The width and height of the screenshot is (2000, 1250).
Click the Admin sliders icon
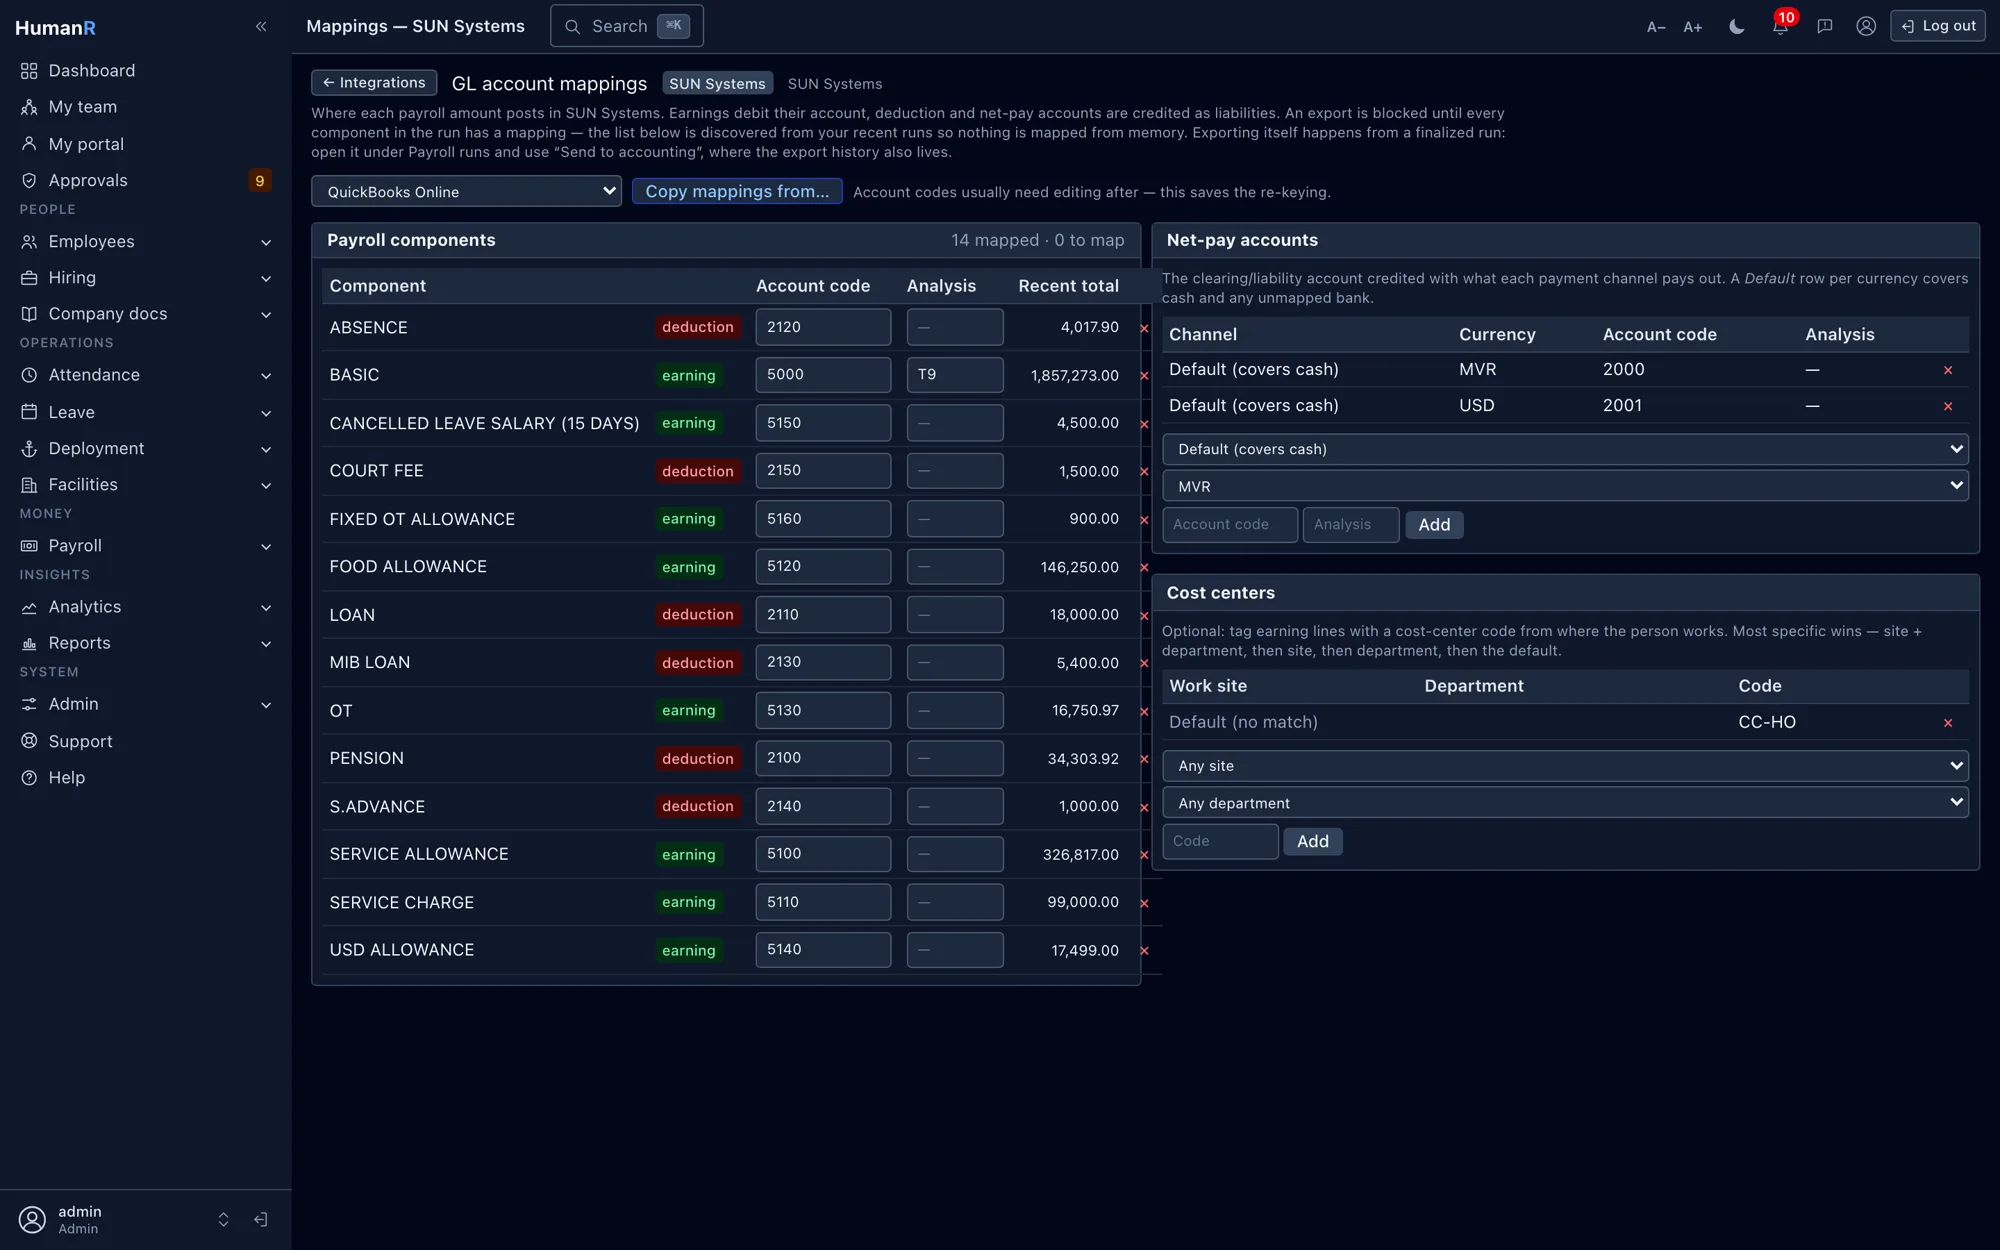coord(29,705)
